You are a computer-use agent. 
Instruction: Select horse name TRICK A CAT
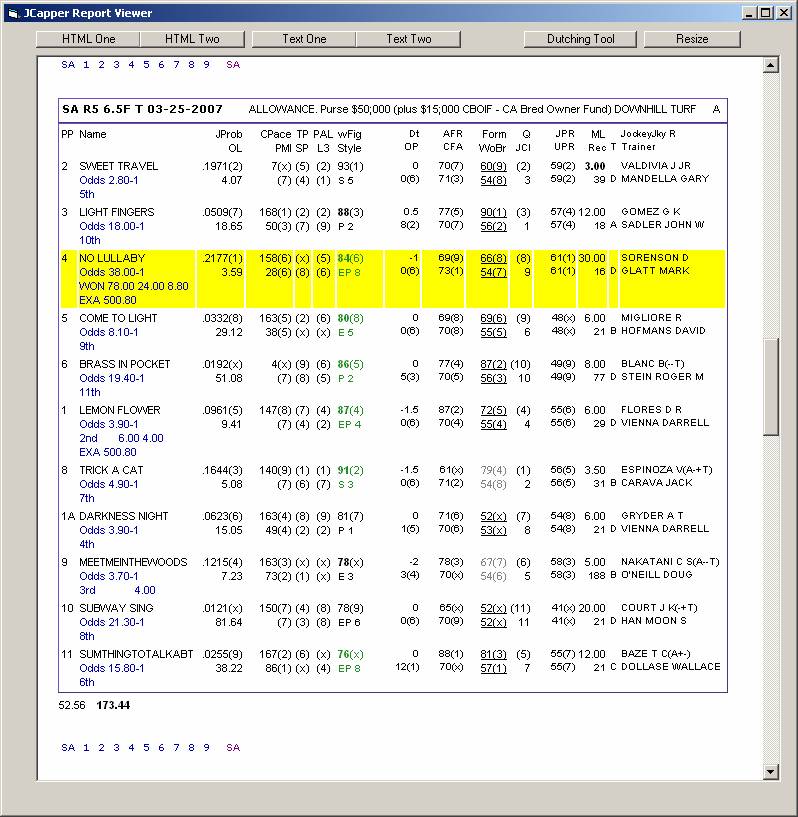(x=111, y=470)
